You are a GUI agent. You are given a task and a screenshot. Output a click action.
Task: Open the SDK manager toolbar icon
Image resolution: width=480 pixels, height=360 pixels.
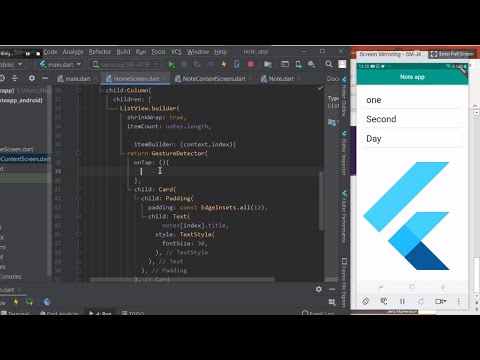pos(312,64)
